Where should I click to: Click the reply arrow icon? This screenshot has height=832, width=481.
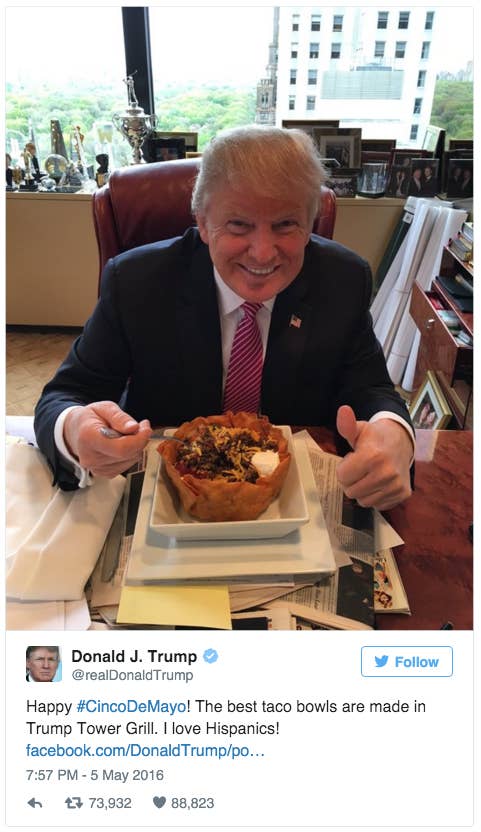click(x=35, y=803)
